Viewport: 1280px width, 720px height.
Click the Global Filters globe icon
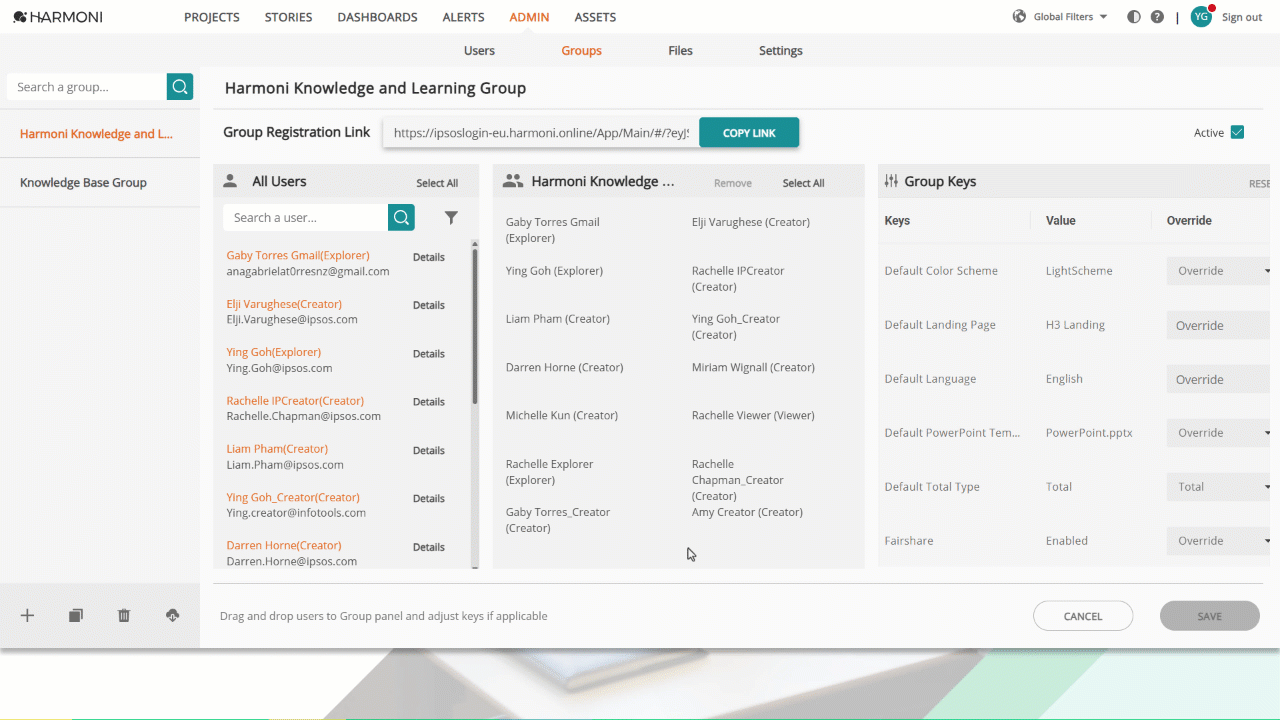tap(1019, 17)
